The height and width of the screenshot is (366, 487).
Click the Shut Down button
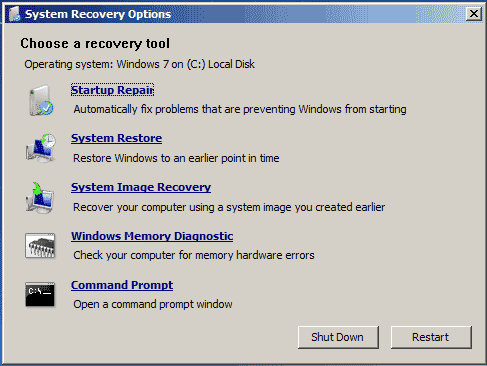pos(338,337)
